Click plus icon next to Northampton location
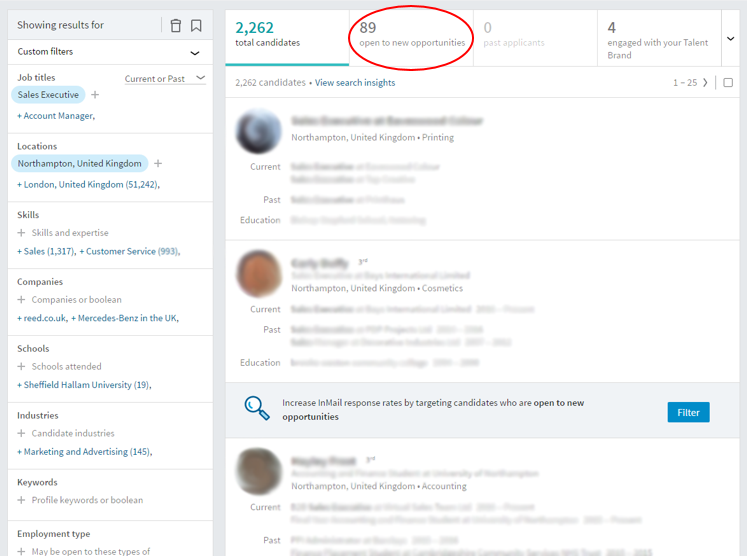Image resolution: width=747 pixels, height=558 pixels. (x=158, y=163)
